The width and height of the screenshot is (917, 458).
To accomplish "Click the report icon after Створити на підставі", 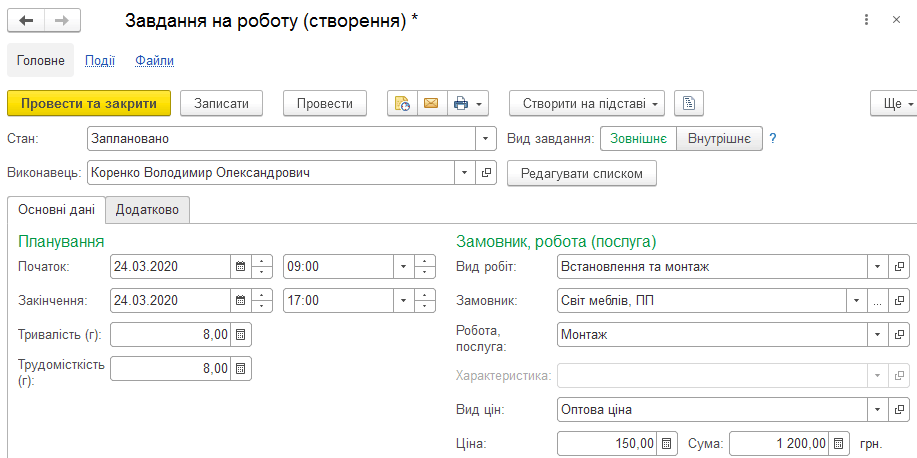I will (x=689, y=104).
